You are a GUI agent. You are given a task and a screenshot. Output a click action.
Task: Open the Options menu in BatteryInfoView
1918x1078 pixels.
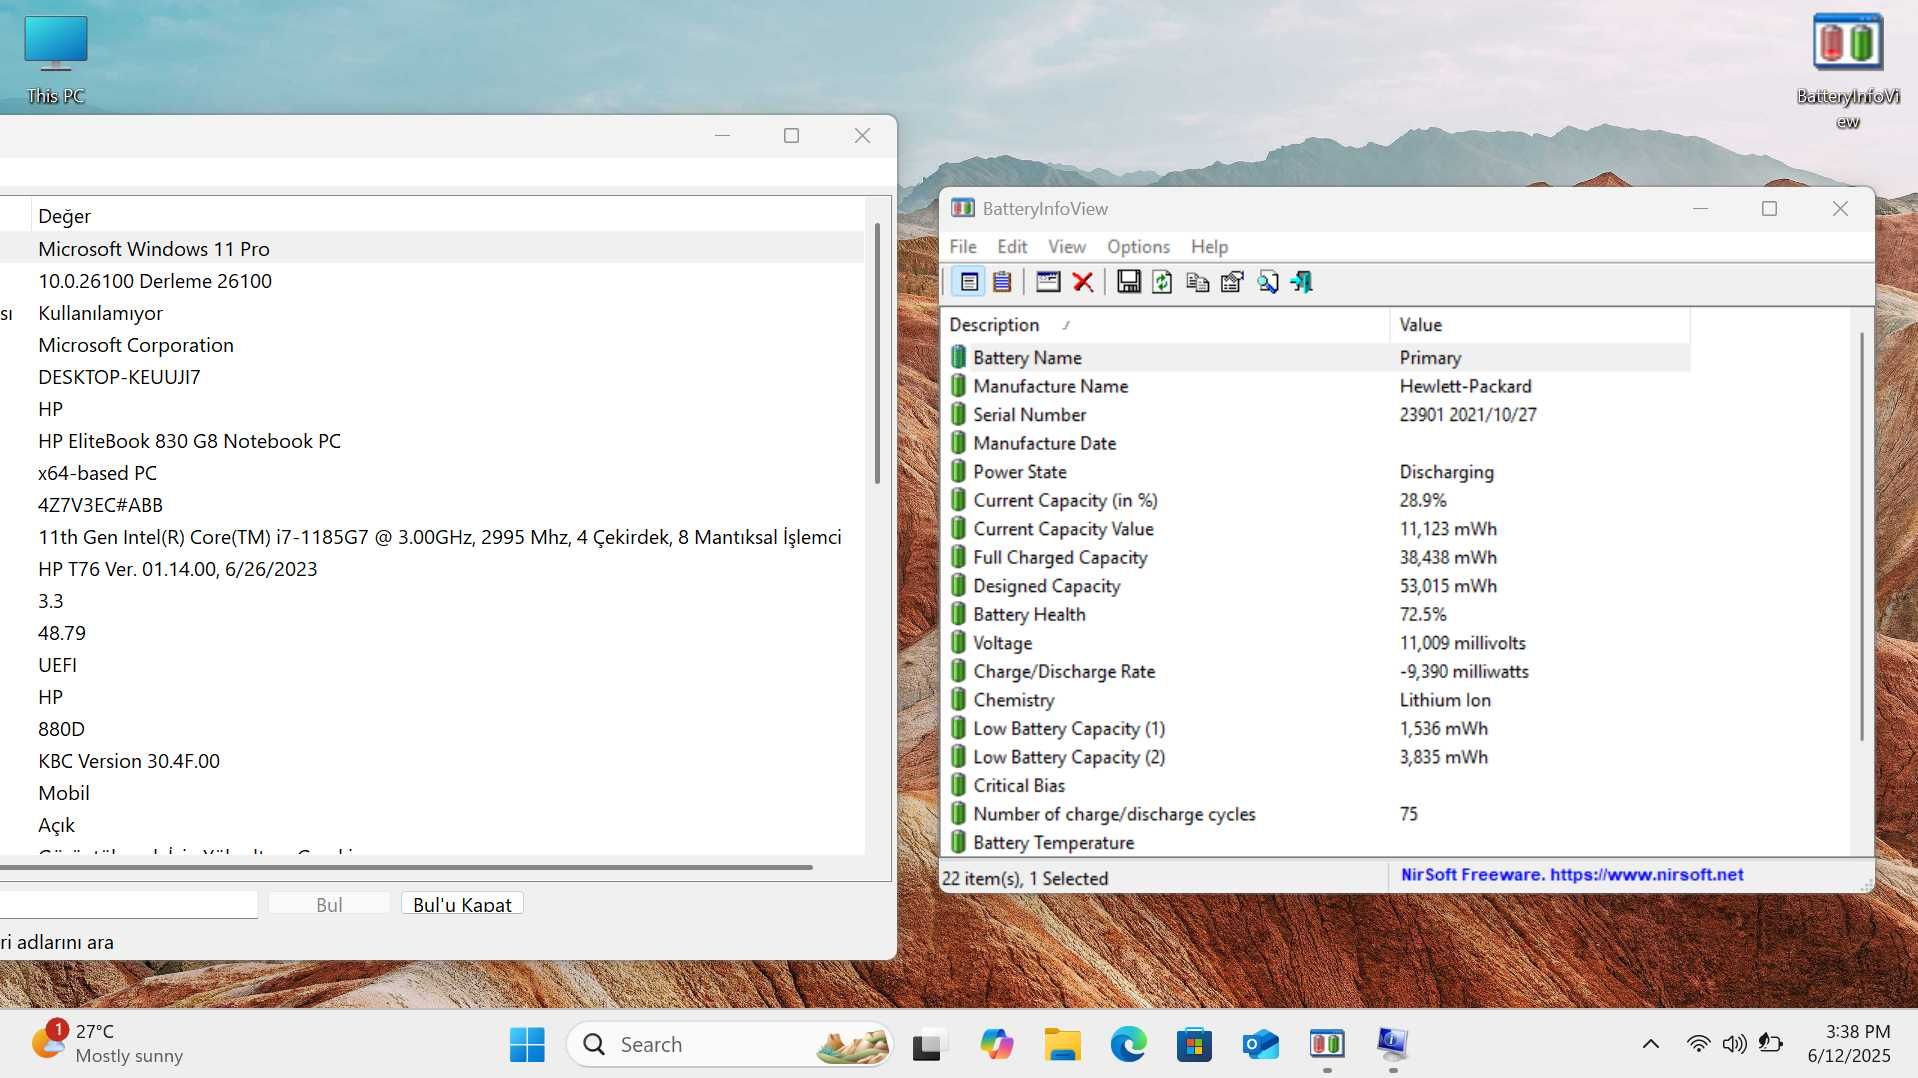(x=1138, y=247)
